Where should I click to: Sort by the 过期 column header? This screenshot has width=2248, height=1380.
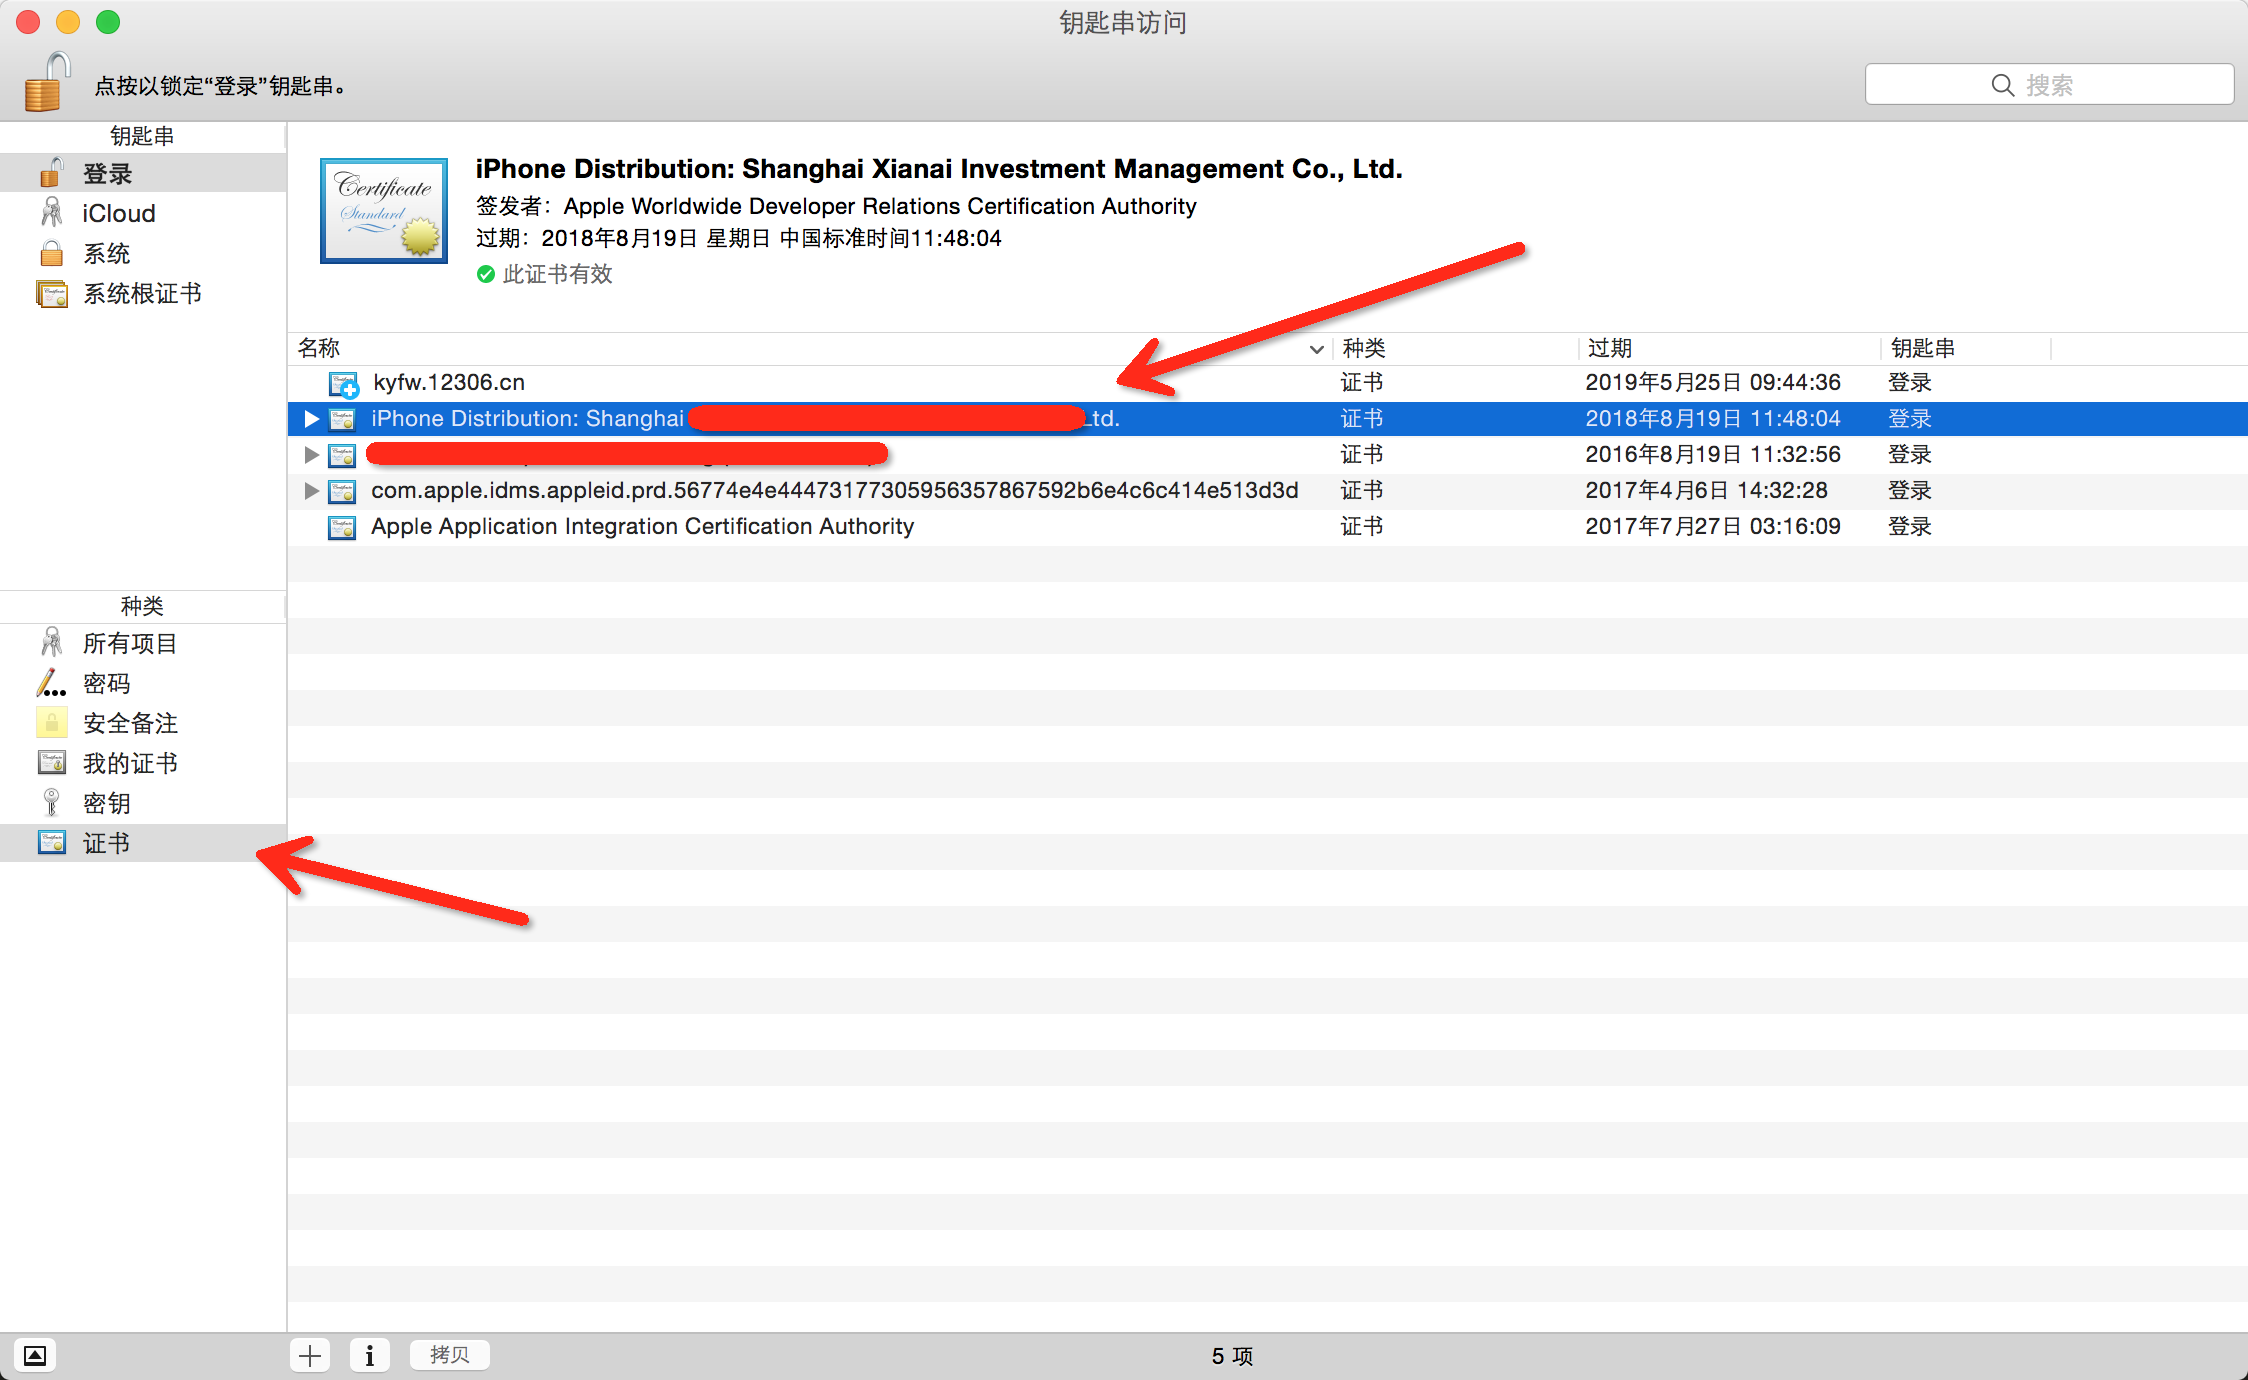coord(1730,348)
